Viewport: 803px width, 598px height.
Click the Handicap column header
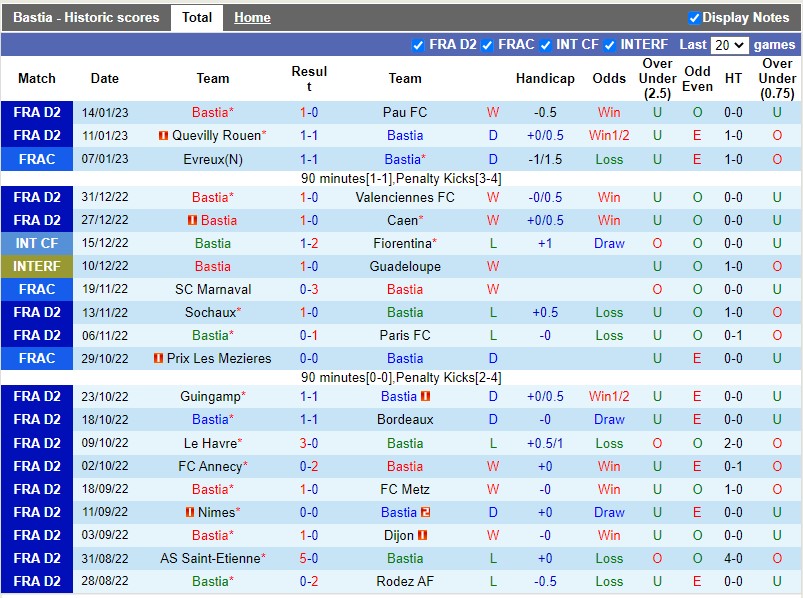point(545,79)
